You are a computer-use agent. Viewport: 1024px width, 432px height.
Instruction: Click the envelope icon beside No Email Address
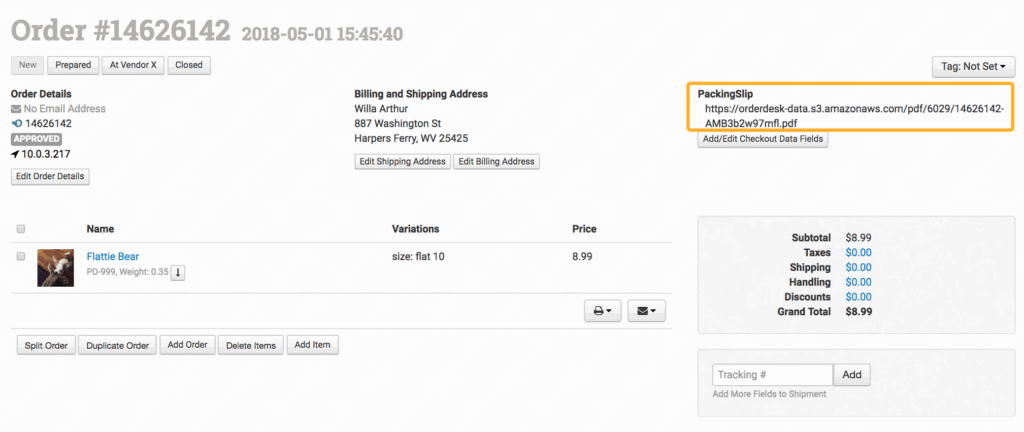[16, 109]
